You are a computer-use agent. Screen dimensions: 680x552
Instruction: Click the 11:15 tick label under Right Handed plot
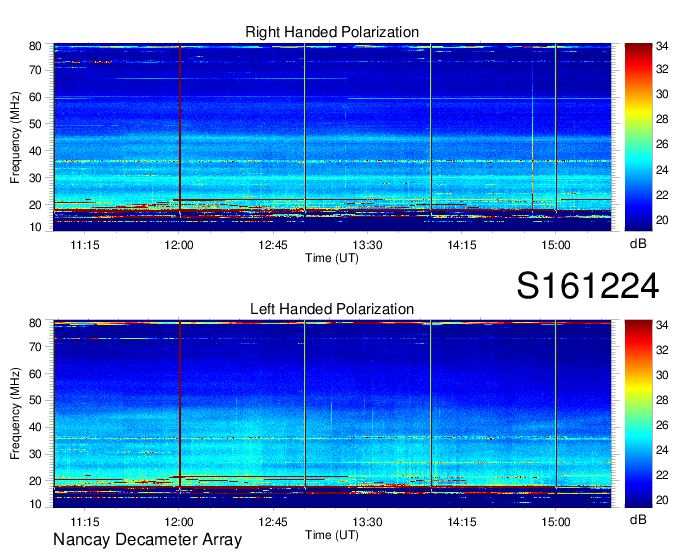pyautogui.click(x=85, y=245)
